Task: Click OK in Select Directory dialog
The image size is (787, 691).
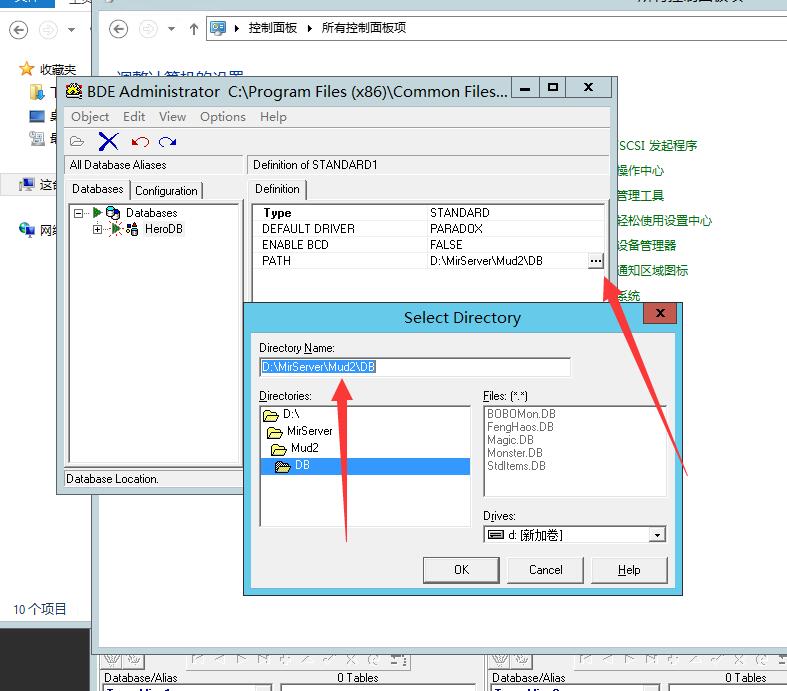Action: pyautogui.click(x=461, y=570)
